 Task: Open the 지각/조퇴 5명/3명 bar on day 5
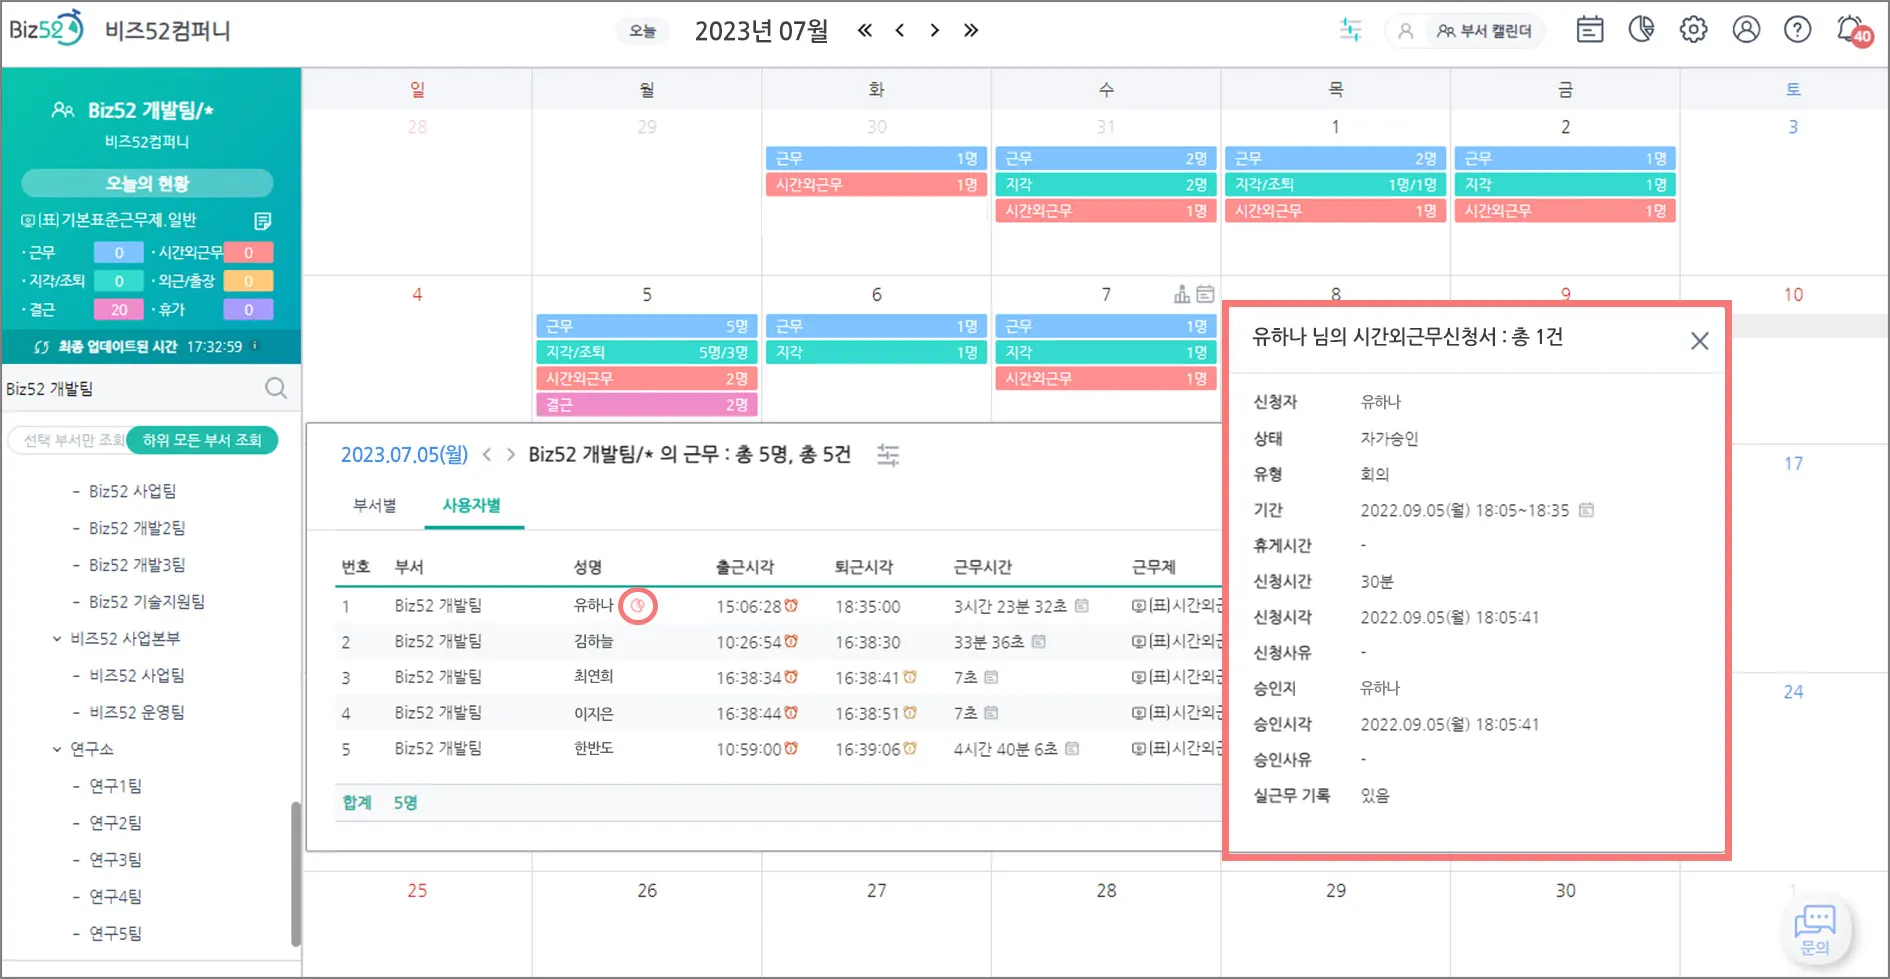pos(647,352)
